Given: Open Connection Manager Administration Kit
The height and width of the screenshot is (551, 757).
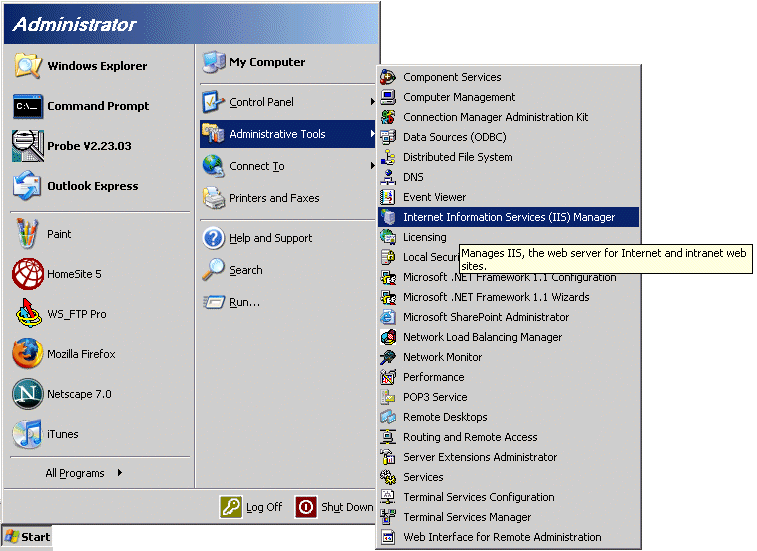Looking at the screenshot, I should coord(508,117).
